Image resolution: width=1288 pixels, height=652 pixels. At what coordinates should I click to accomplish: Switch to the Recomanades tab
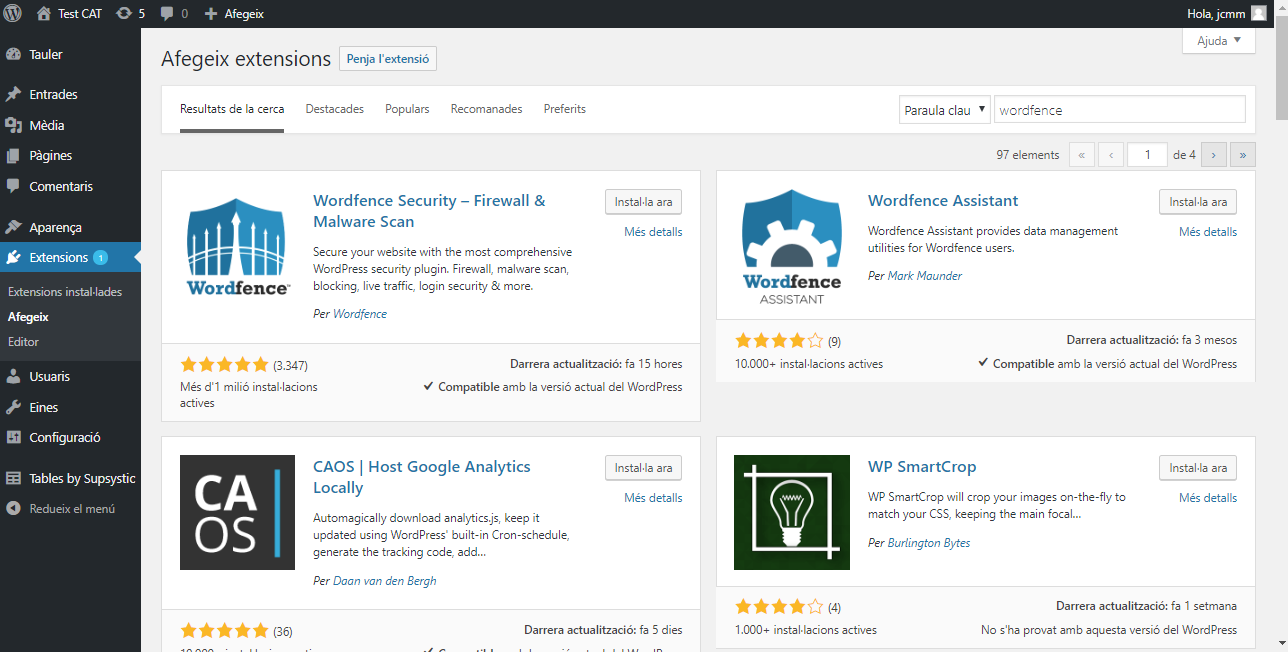coord(487,109)
